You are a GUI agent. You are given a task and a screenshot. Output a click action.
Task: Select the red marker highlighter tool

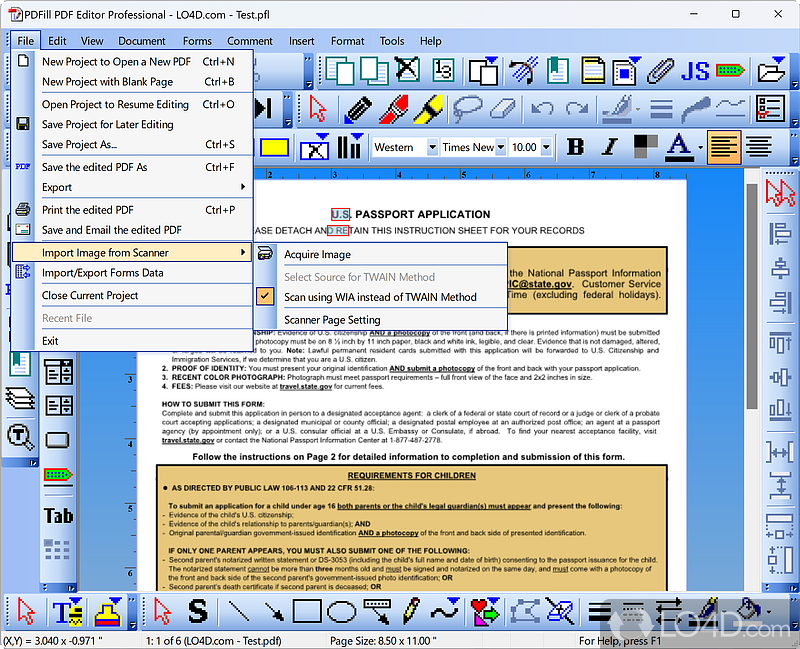click(393, 109)
